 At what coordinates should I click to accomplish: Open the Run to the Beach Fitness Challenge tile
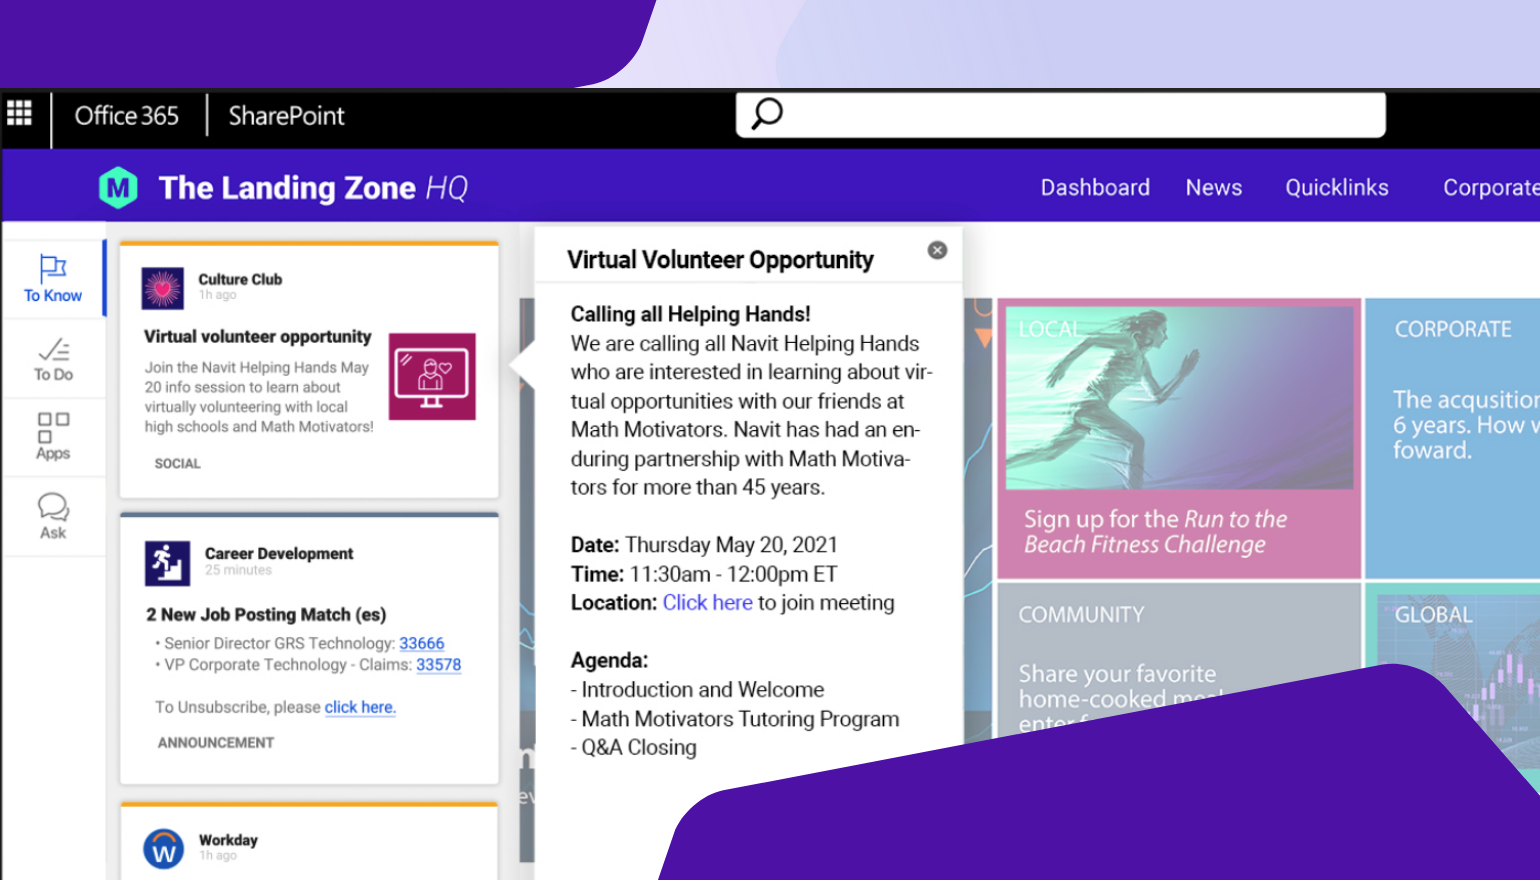tap(1179, 438)
